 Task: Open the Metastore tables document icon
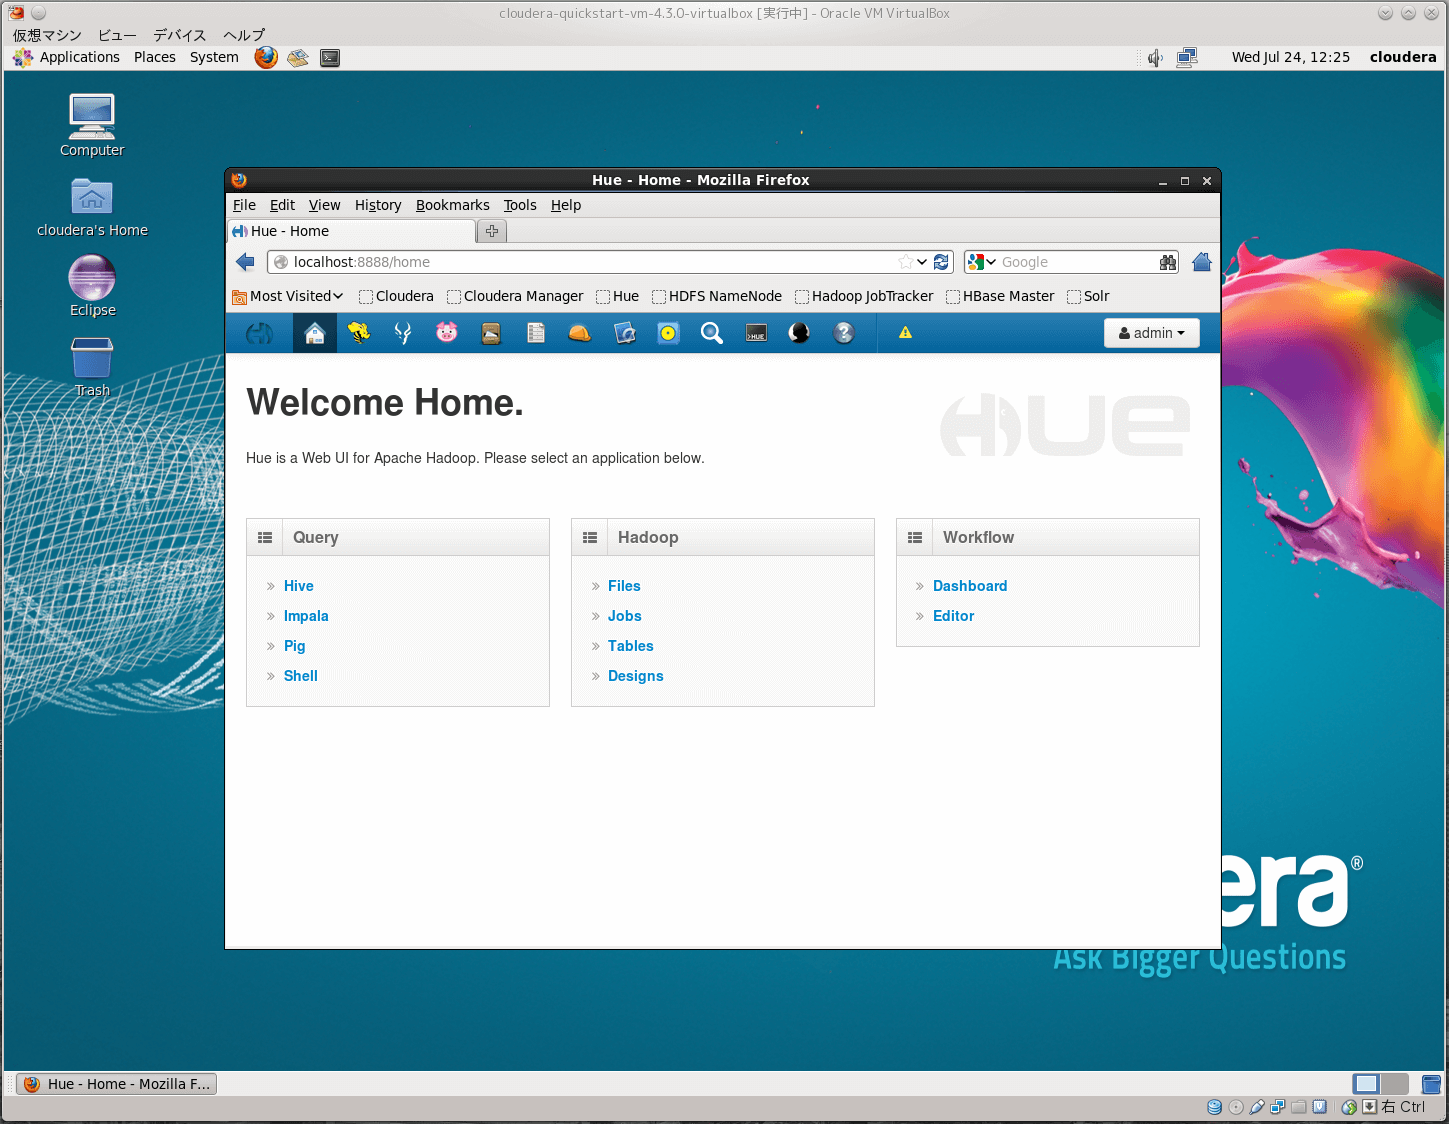[x=536, y=333]
